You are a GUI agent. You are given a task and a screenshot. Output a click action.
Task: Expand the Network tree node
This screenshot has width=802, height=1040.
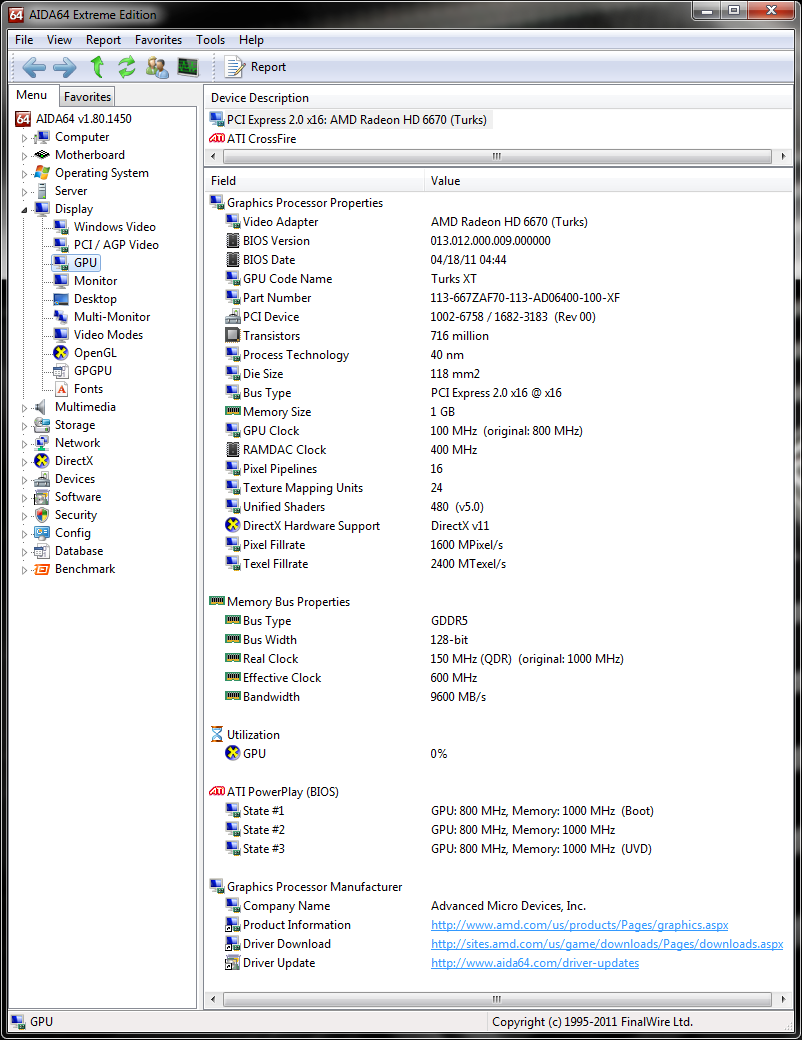[x=25, y=444]
